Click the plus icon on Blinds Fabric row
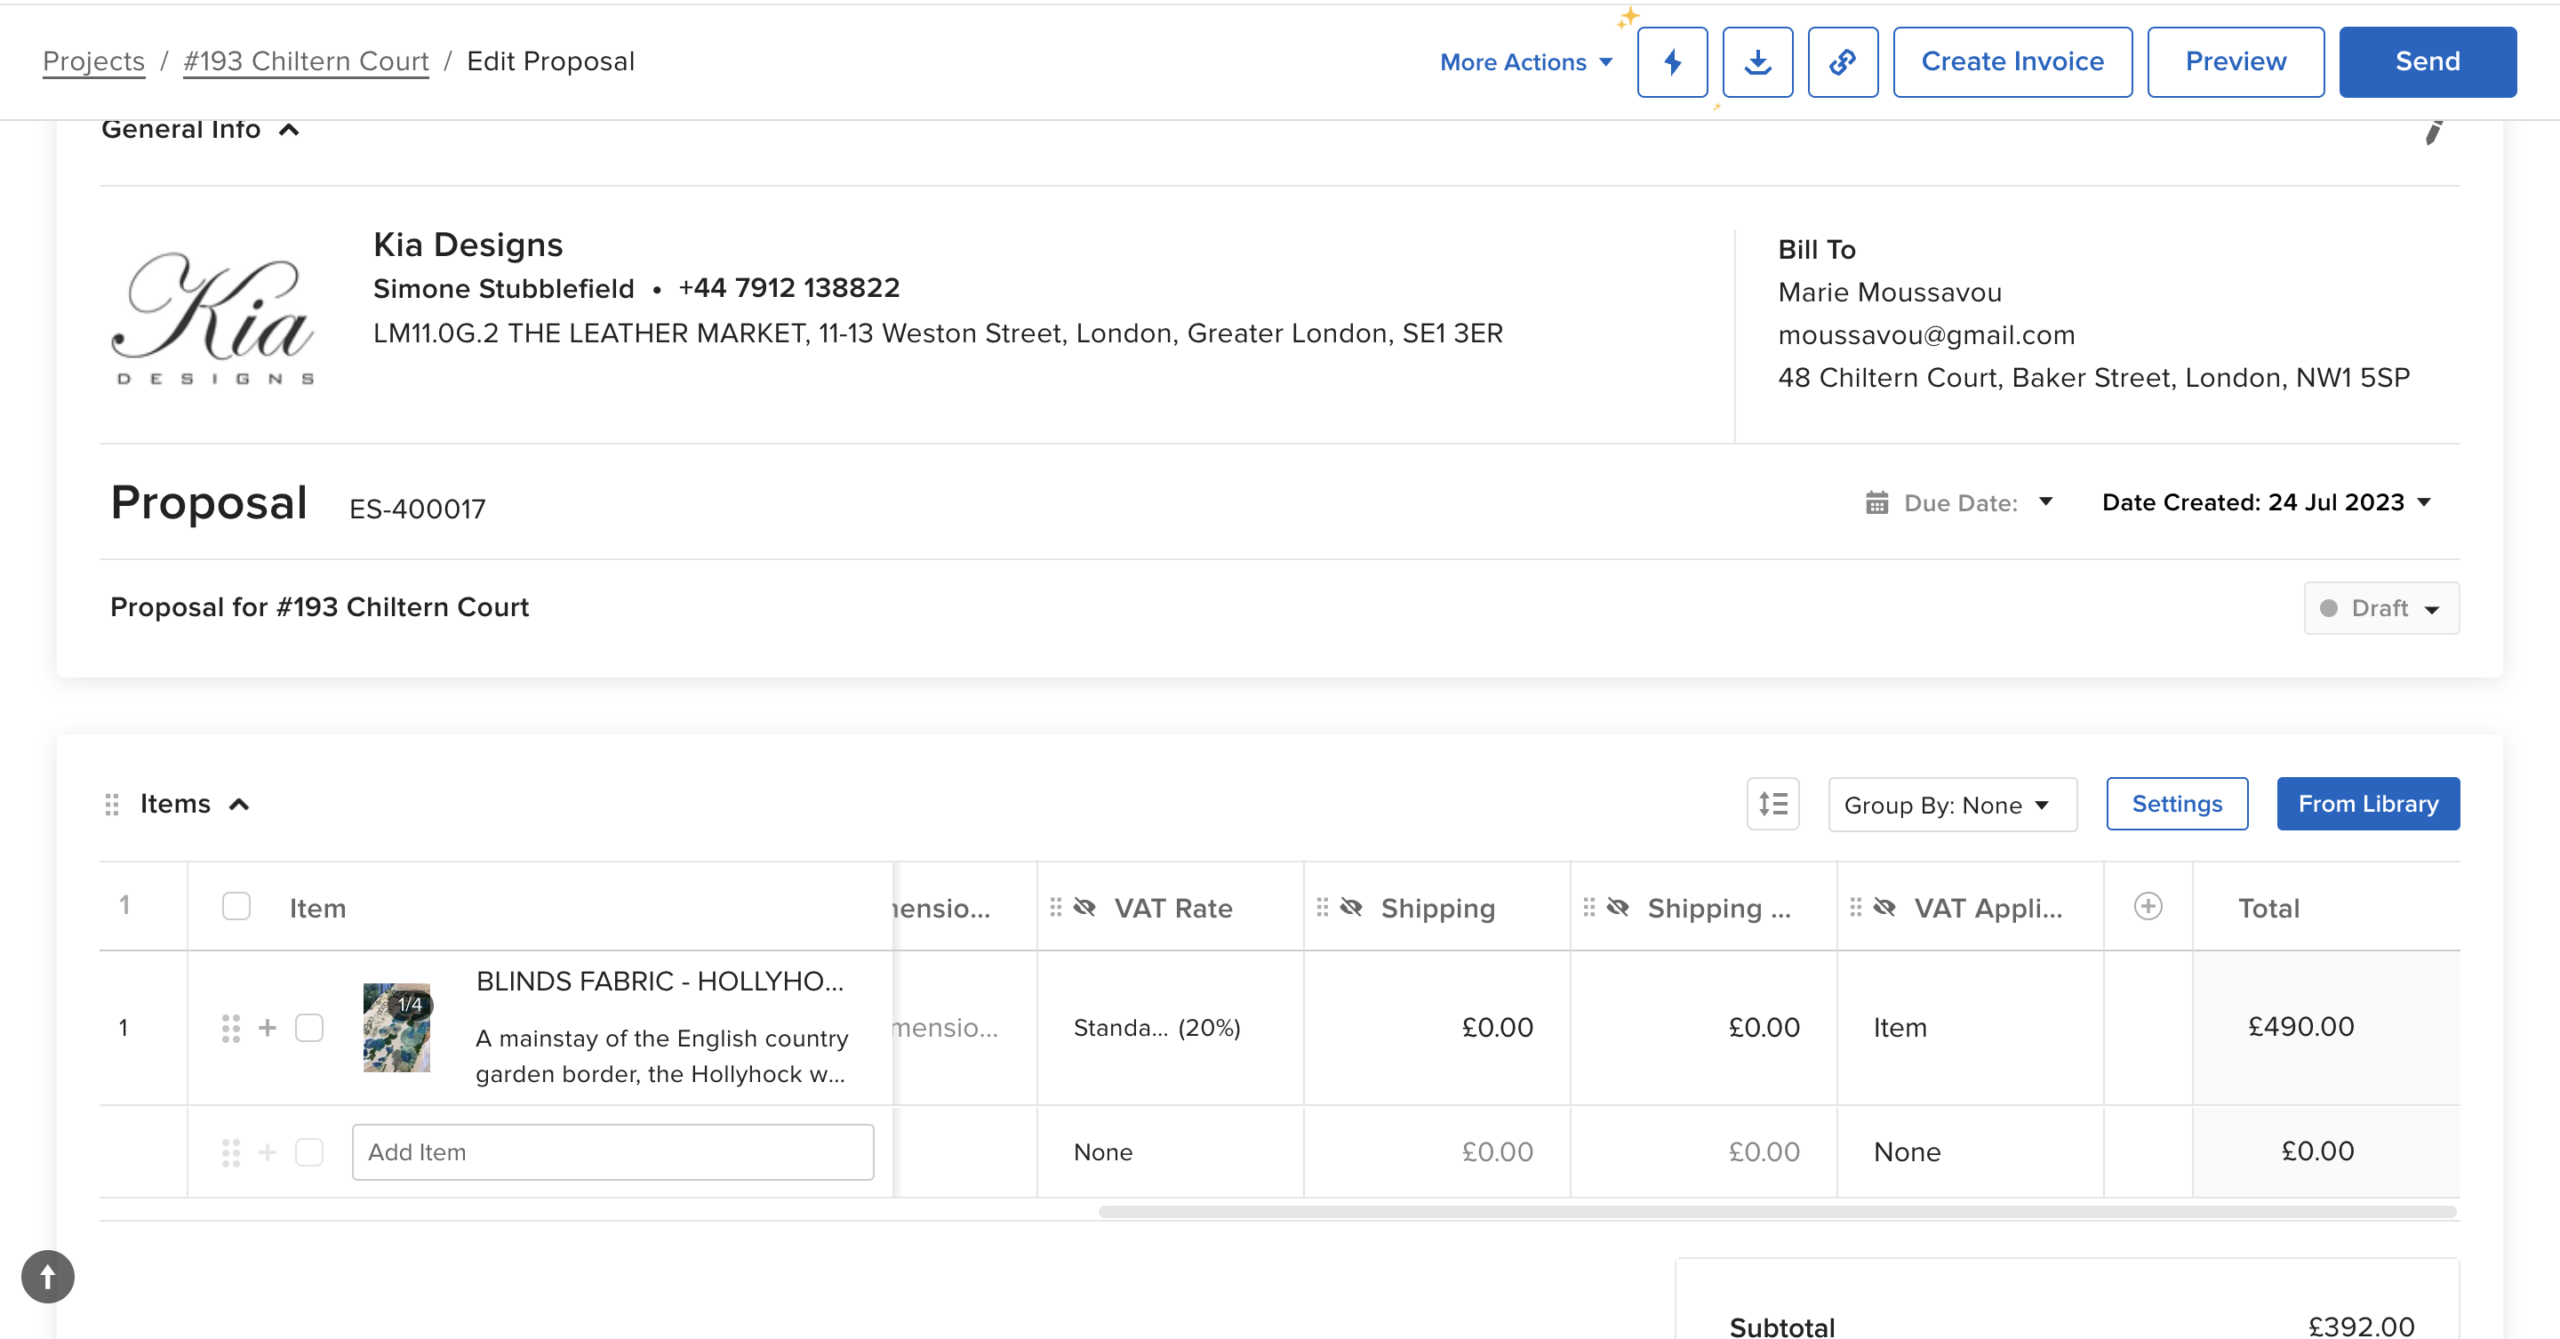The height and width of the screenshot is (1339, 2560). 267,1028
